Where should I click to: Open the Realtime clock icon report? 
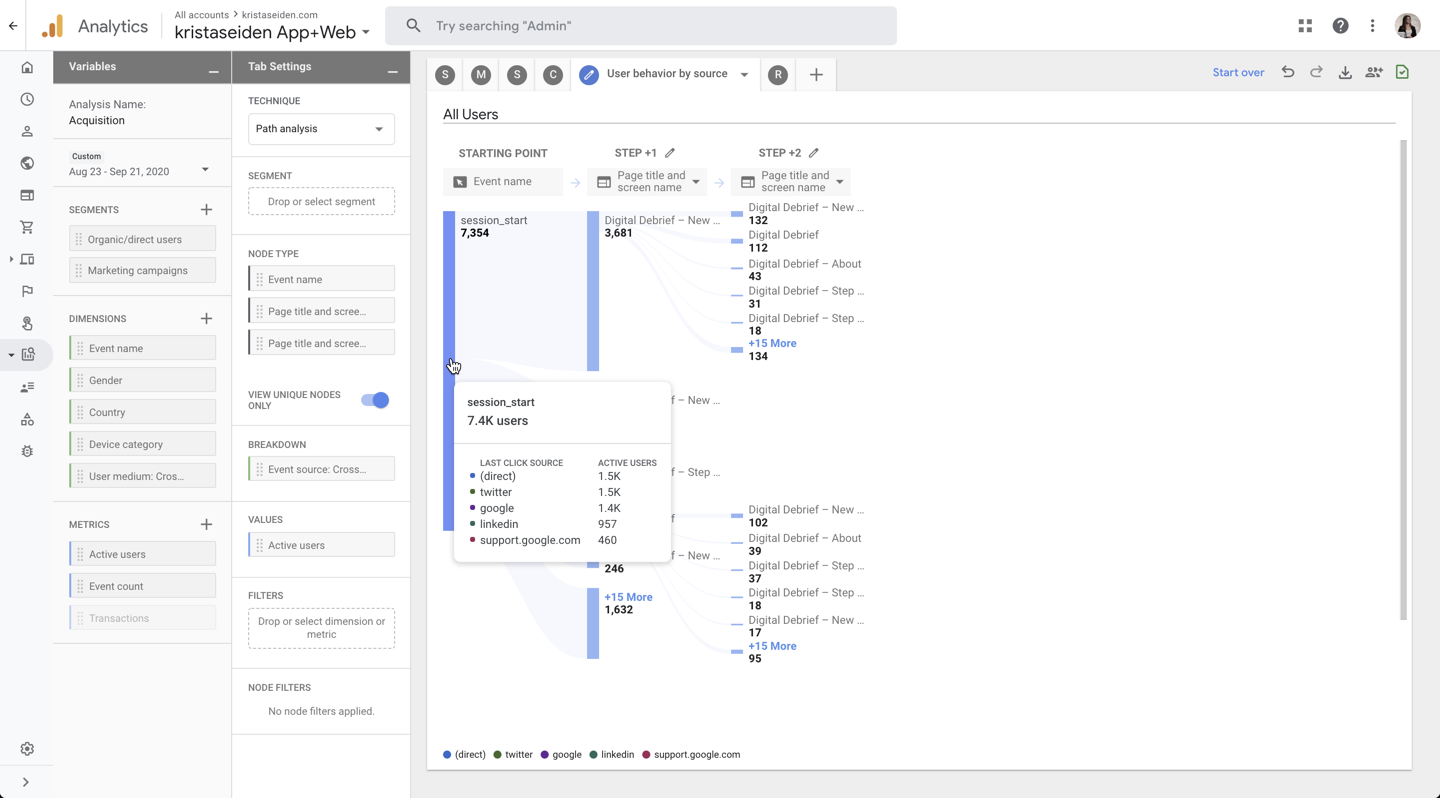(27, 100)
